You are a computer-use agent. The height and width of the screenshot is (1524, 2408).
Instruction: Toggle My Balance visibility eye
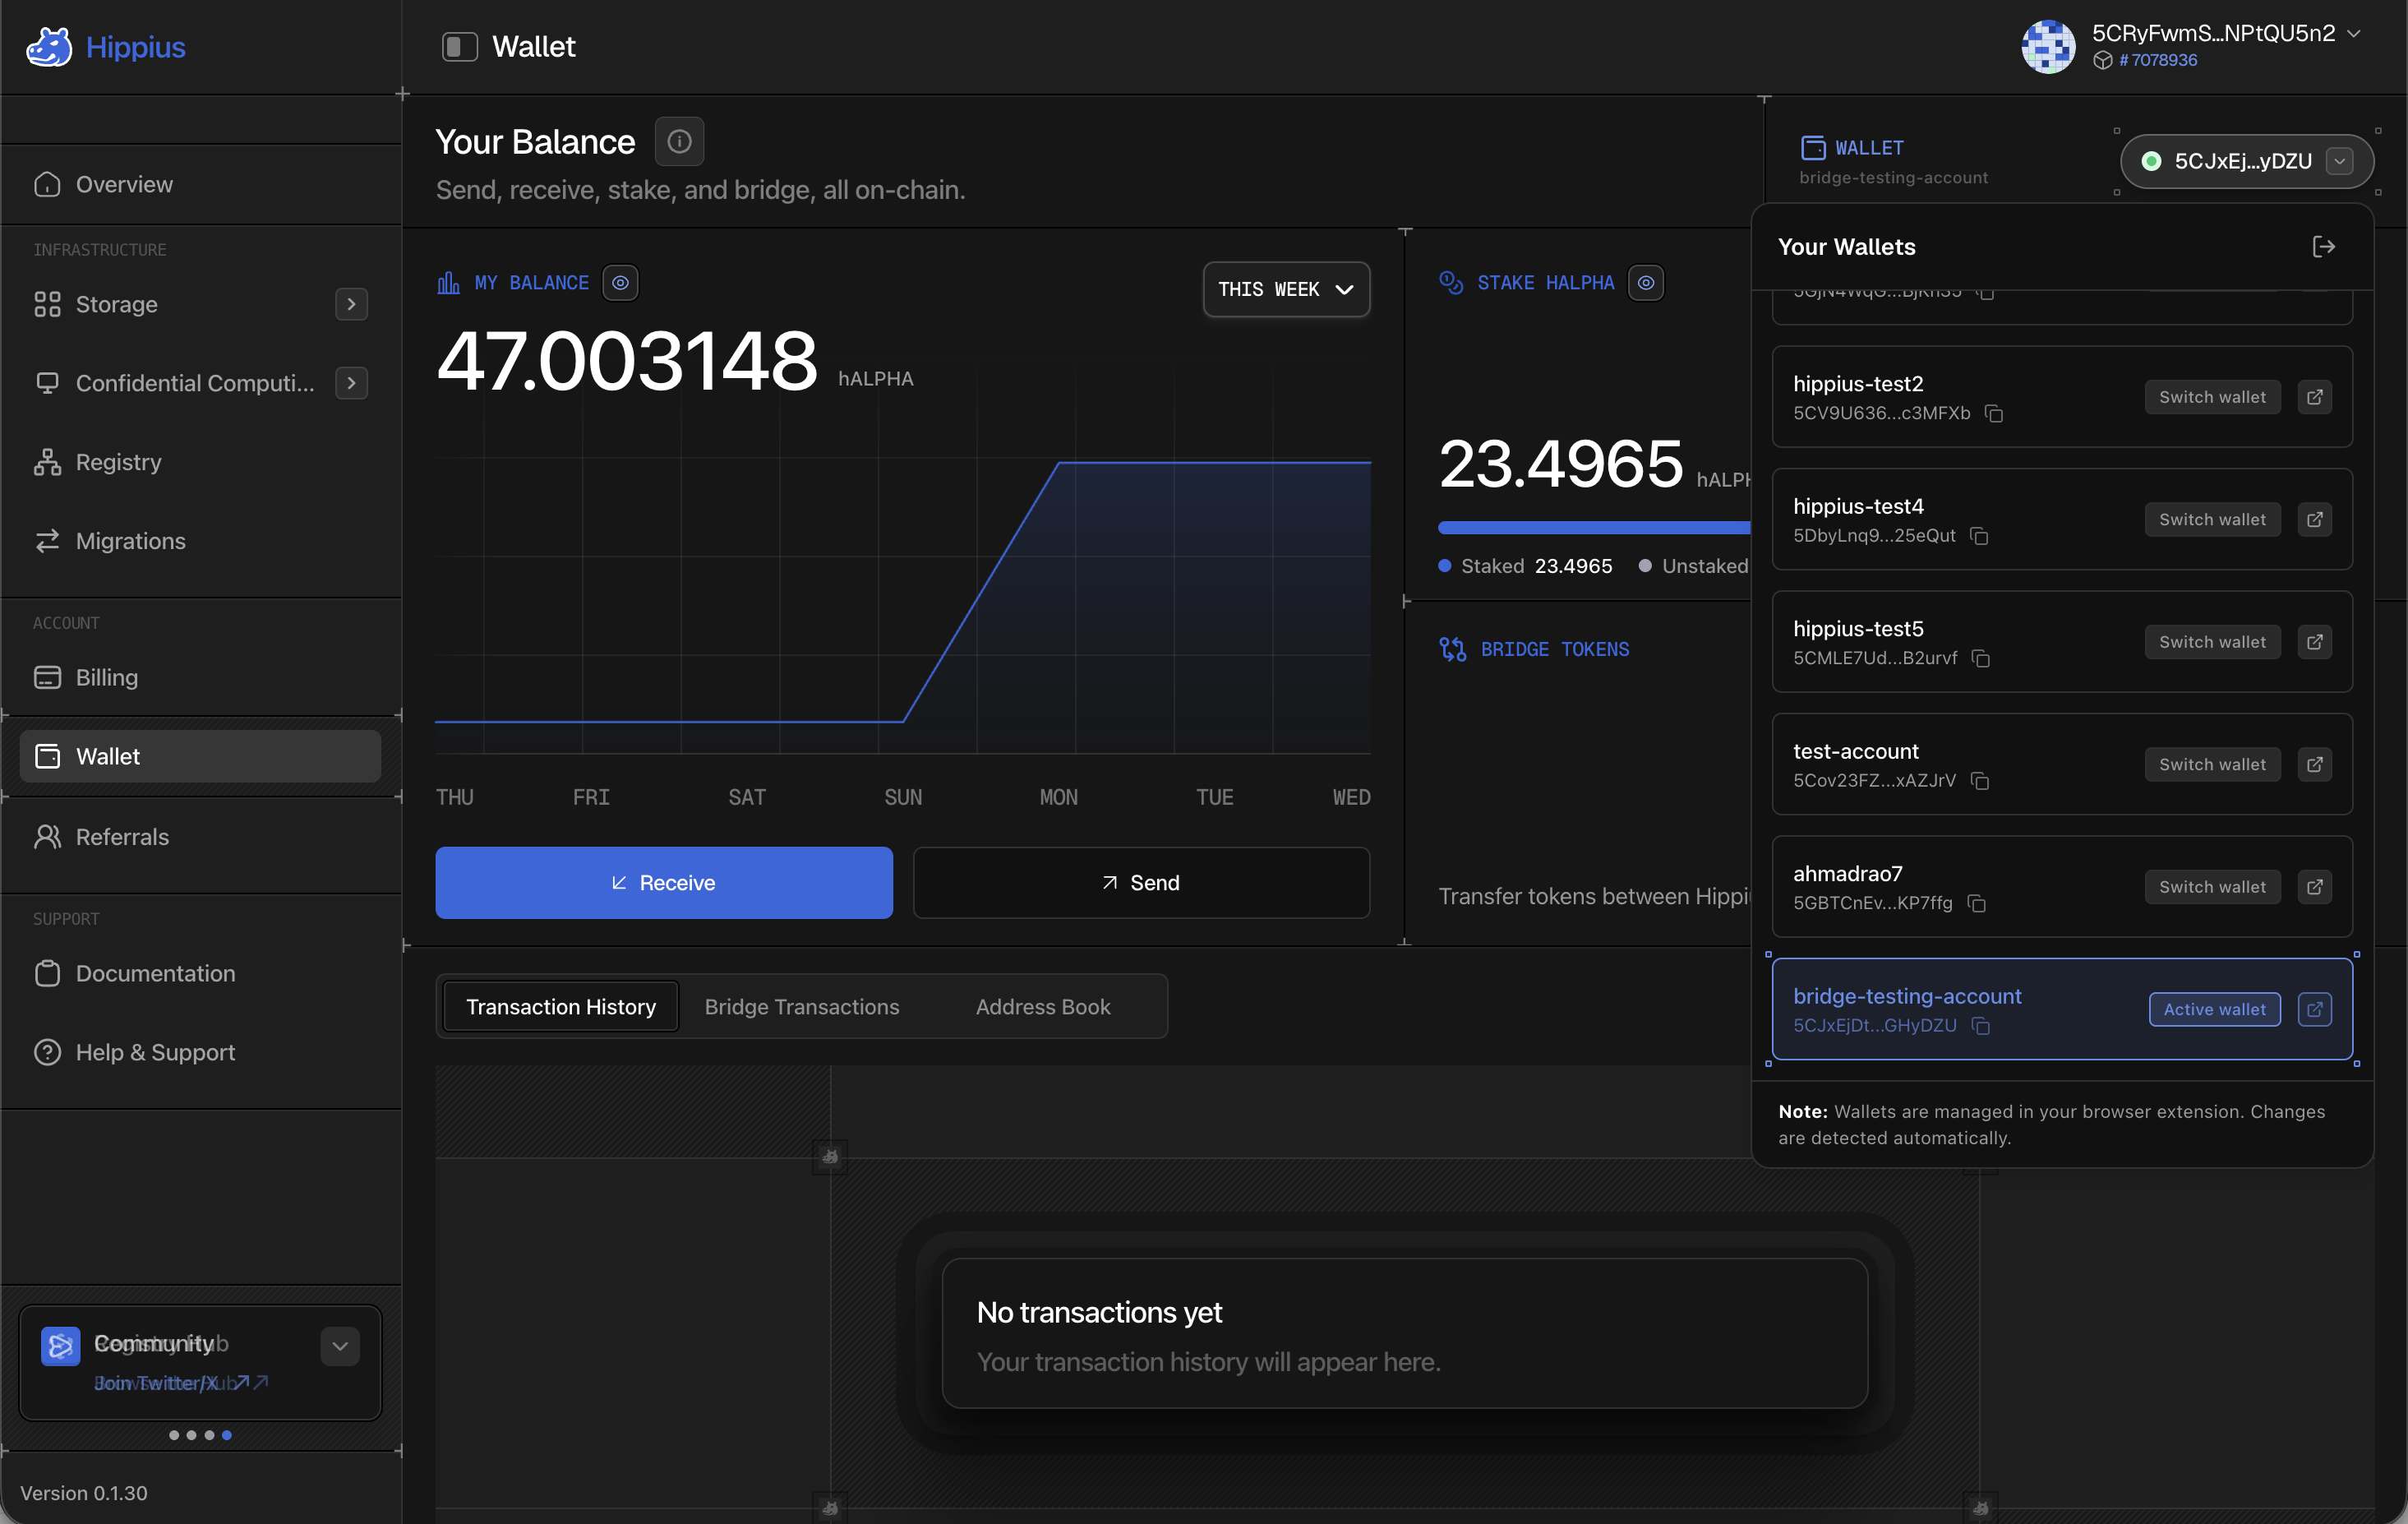click(x=620, y=283)
